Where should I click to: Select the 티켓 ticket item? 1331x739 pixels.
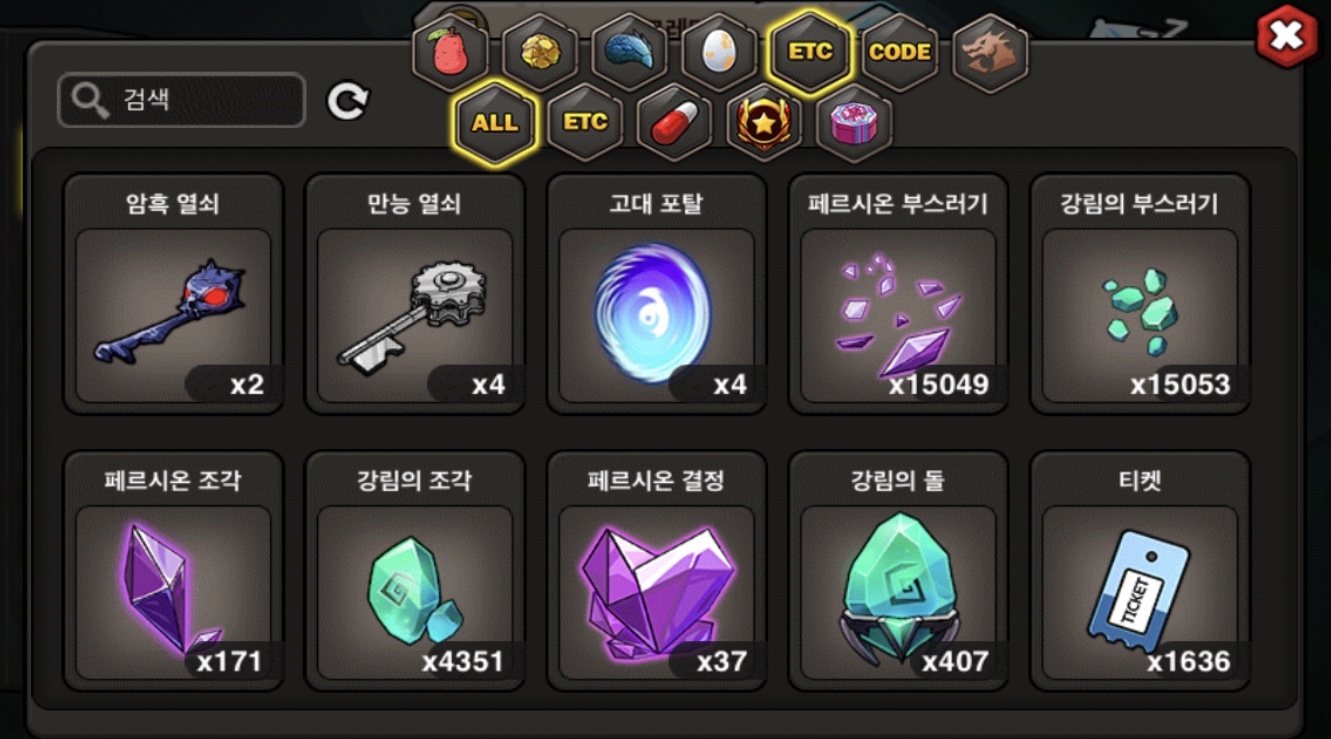tap(1141, 571)
